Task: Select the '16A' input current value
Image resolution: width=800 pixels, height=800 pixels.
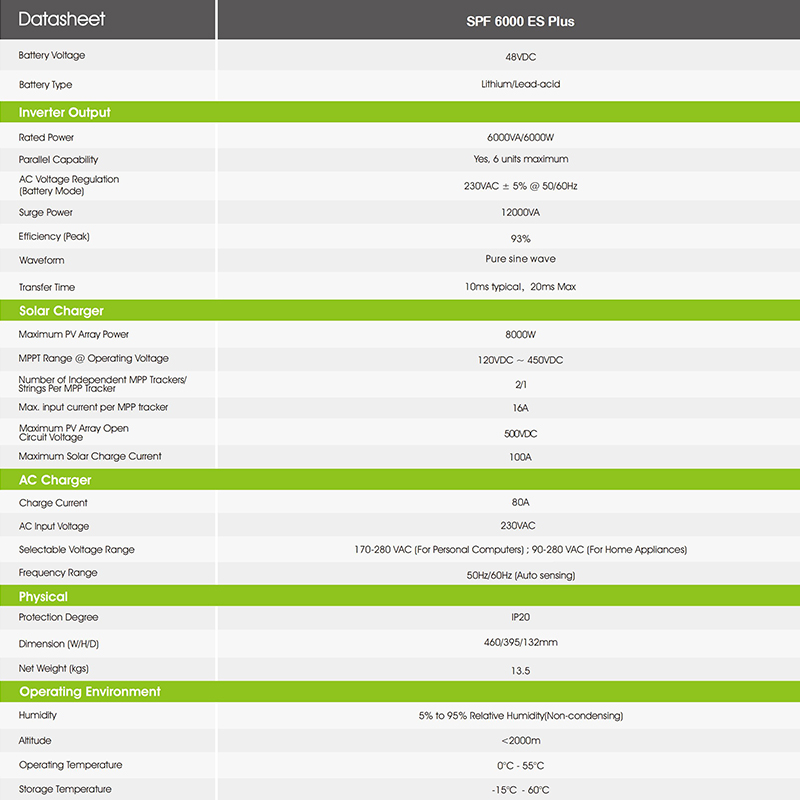Action: tap(520, 408)
